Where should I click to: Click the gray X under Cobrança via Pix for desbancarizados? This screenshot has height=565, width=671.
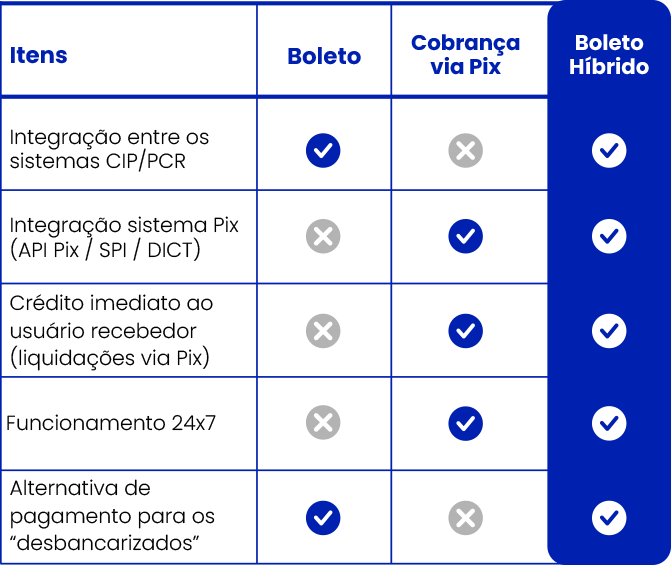[x=466, y=518]
